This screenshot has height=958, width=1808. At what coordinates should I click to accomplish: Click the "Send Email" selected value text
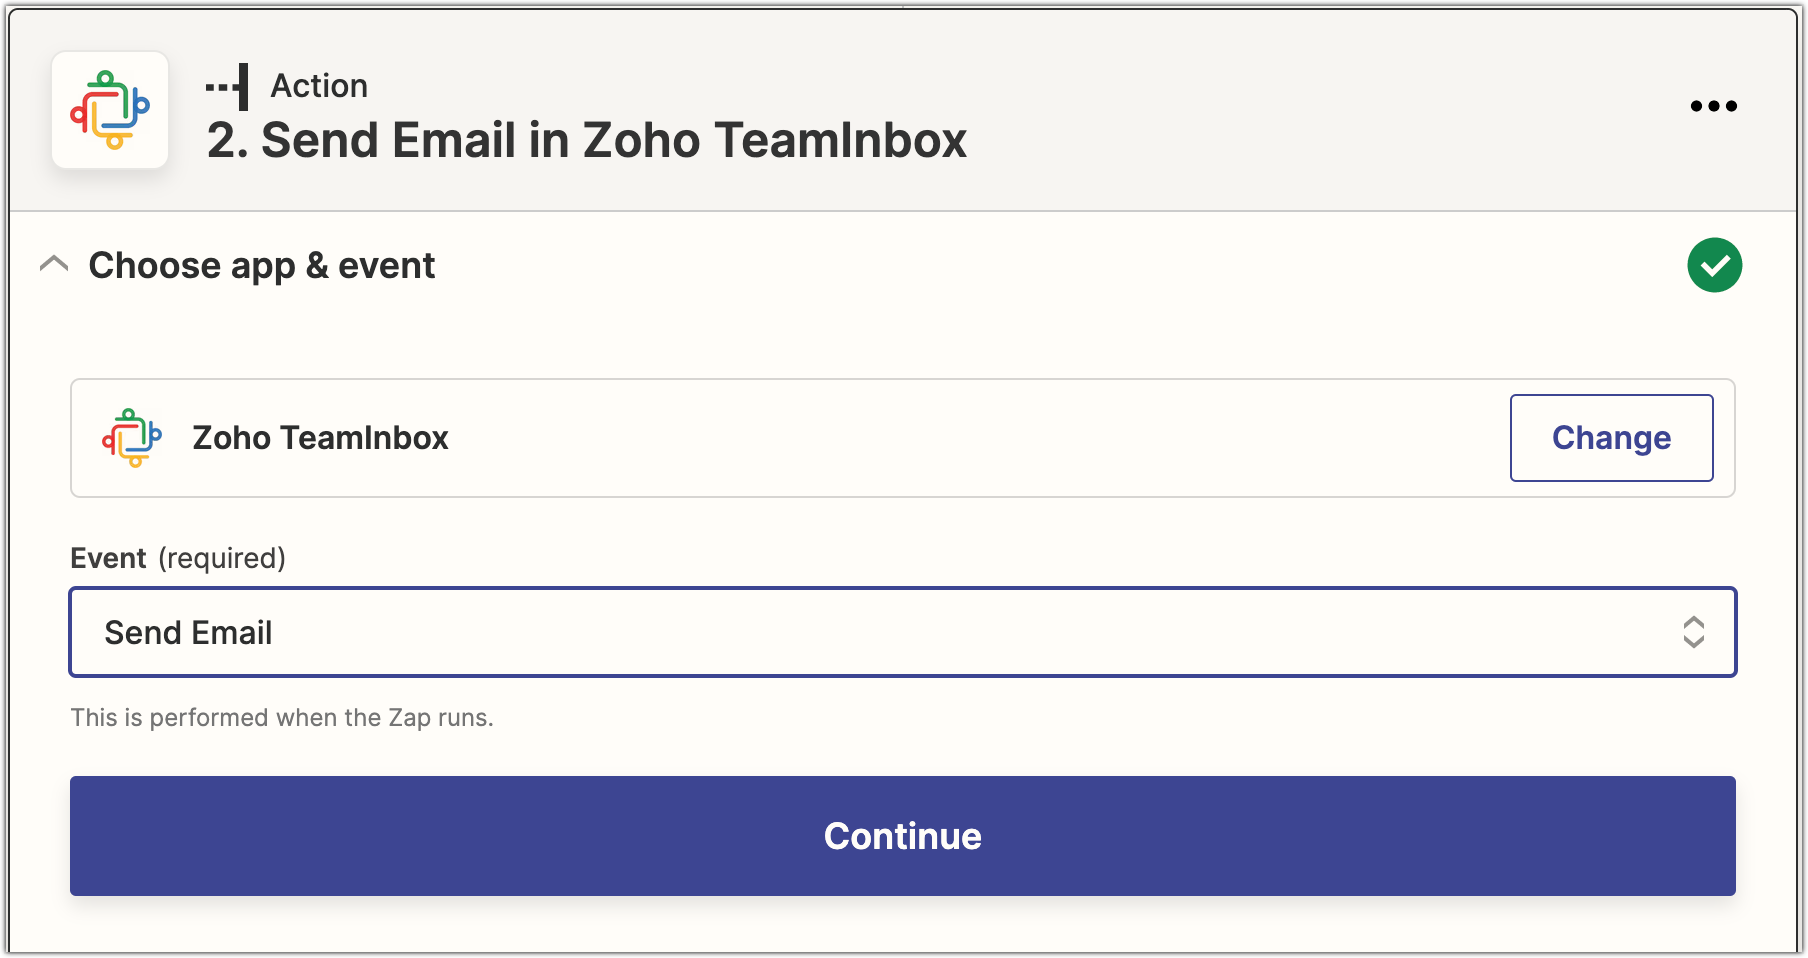188,633
